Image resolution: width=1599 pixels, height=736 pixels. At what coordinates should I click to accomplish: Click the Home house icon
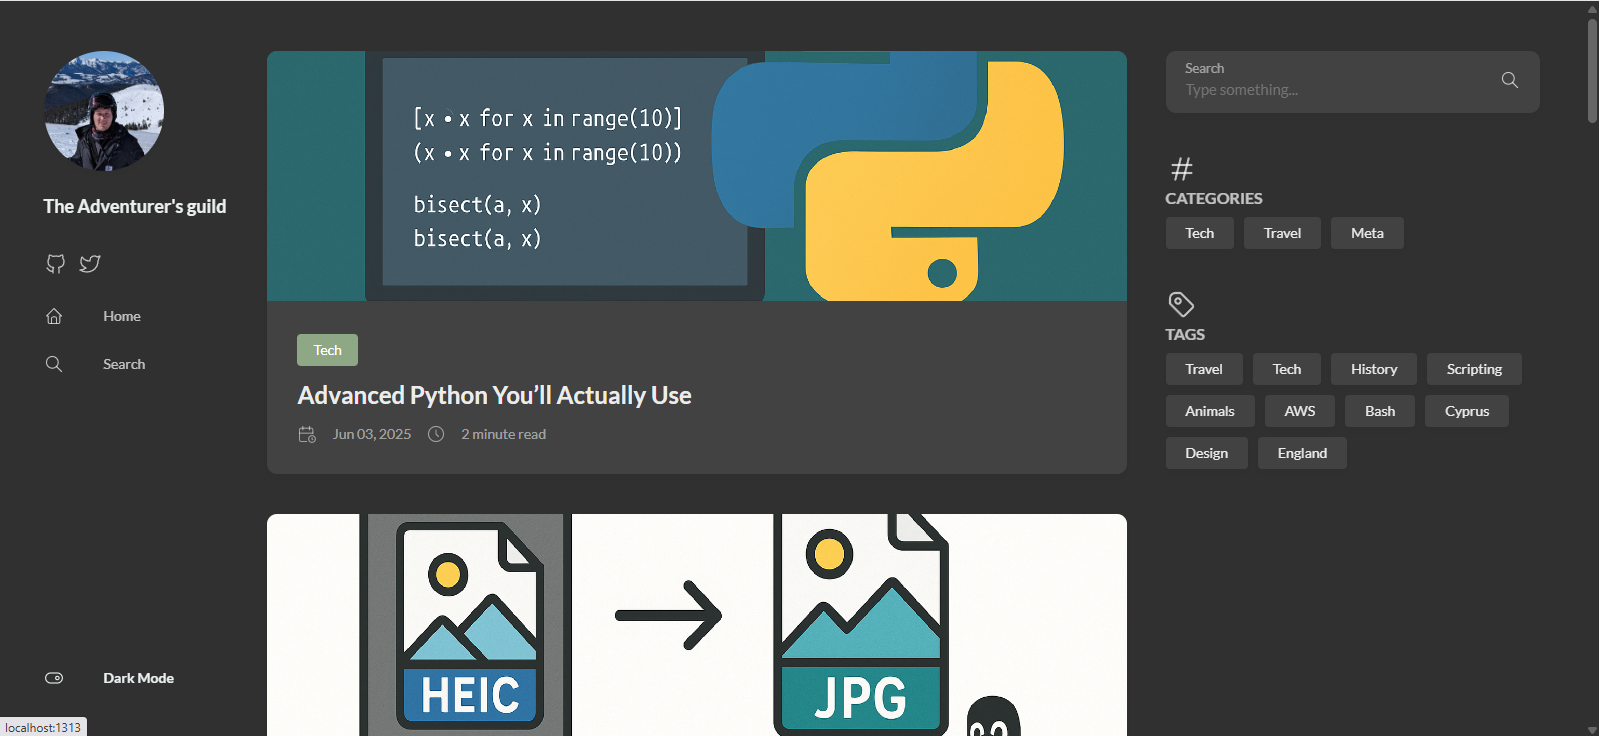click(x=54, y=316)
